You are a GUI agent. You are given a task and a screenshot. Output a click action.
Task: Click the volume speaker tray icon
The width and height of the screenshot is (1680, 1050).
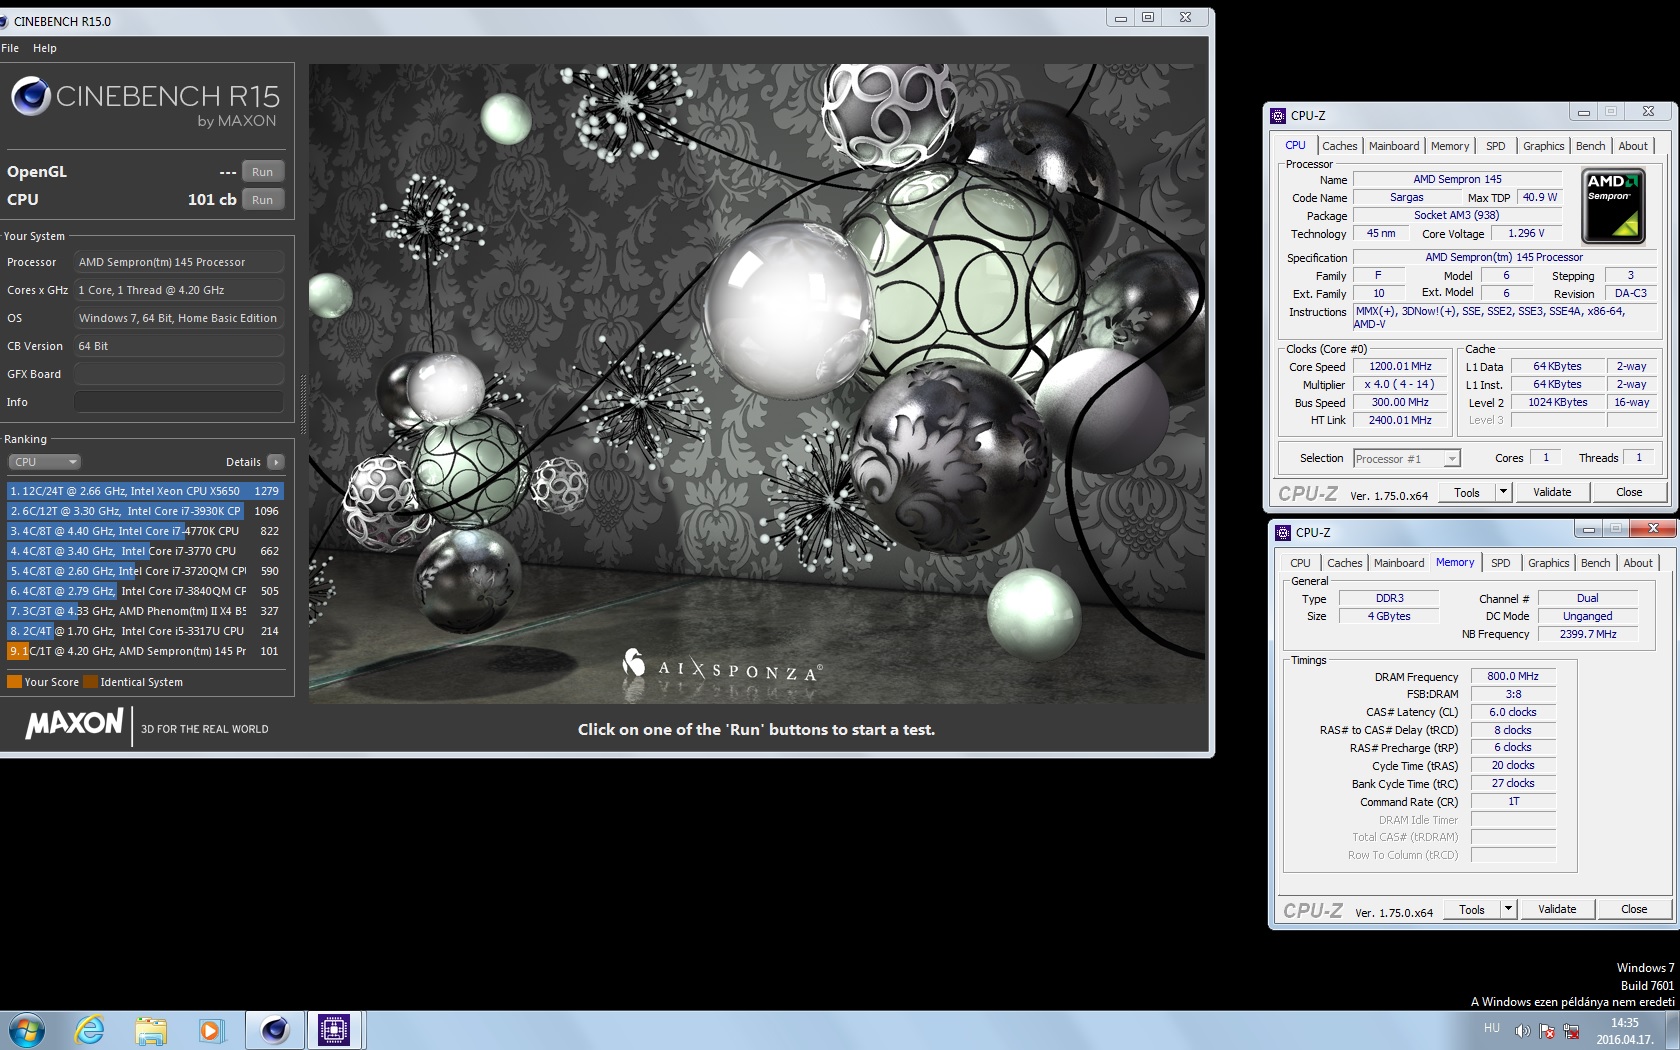1522,1030
